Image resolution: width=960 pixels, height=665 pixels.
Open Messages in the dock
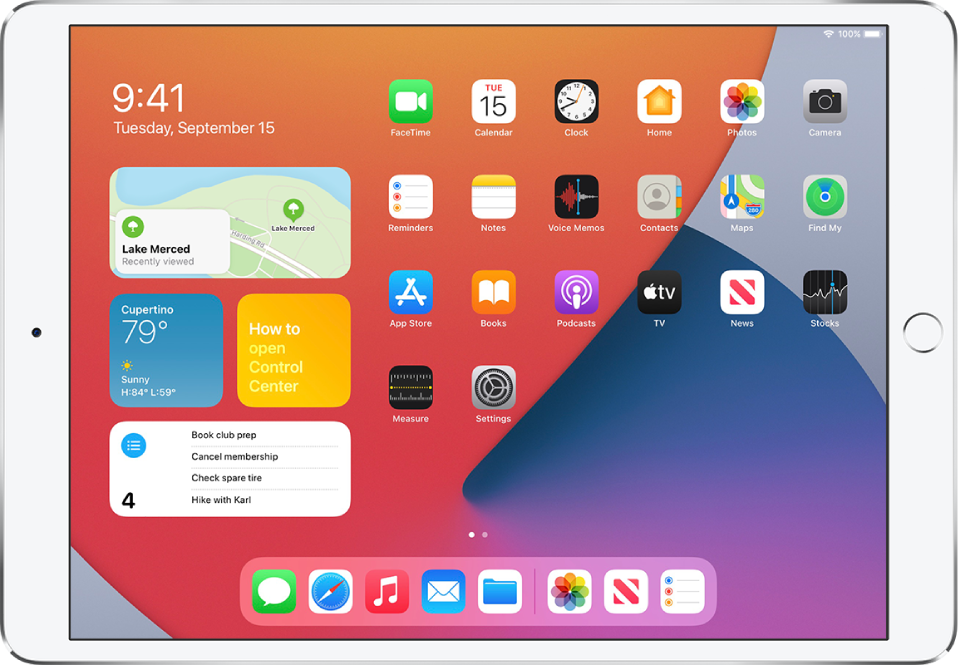coord(274,592)
